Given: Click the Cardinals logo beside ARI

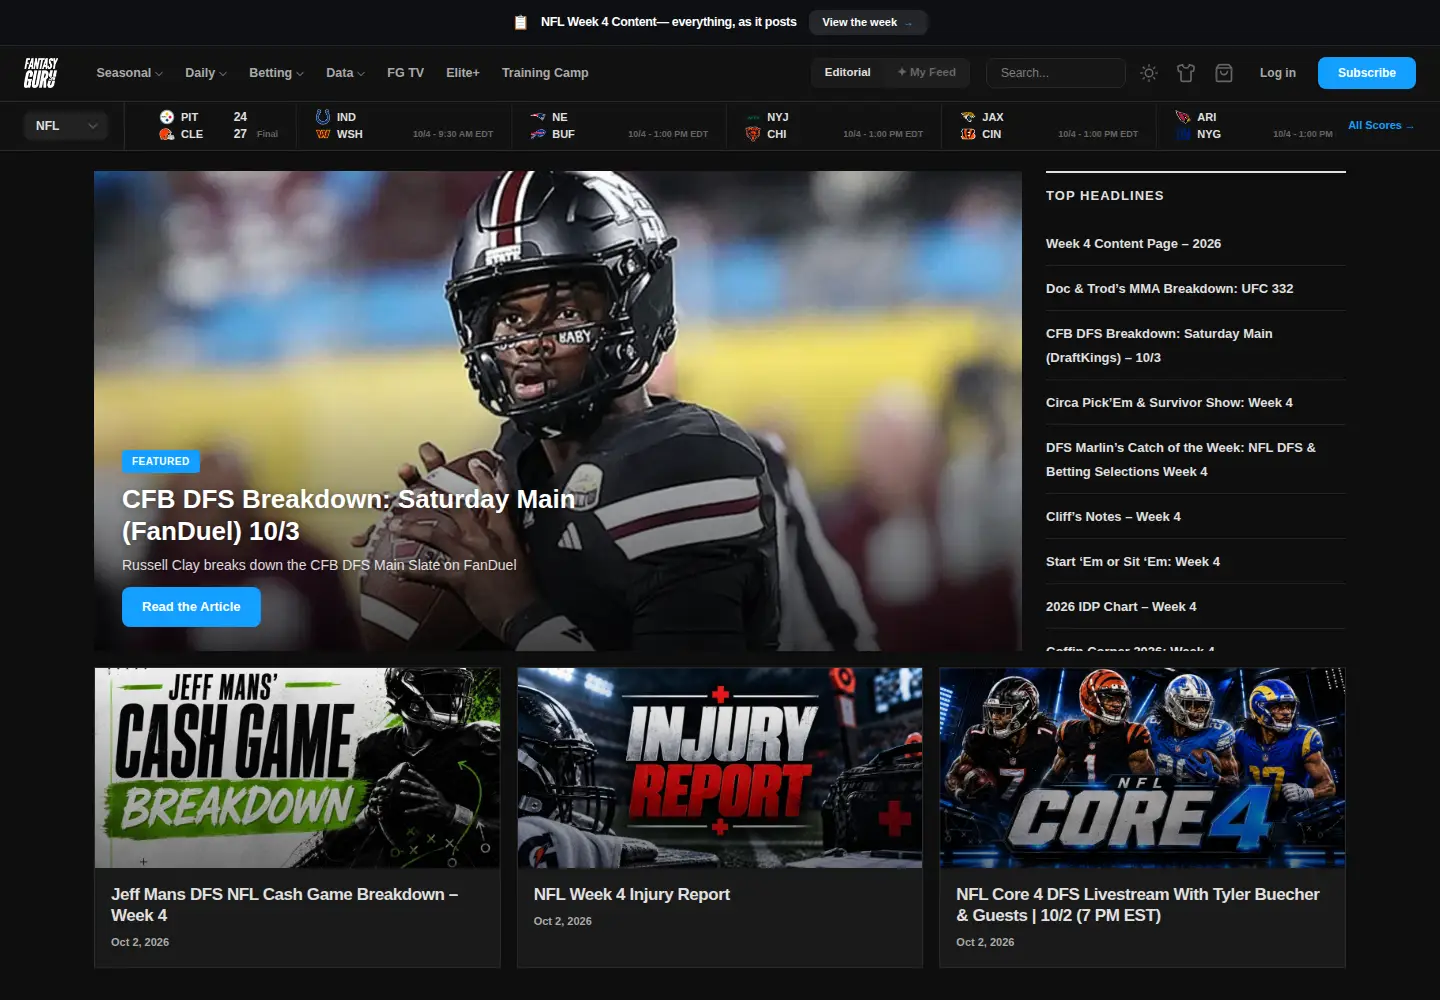Looking at the screenshot, I should point(1183,117).
